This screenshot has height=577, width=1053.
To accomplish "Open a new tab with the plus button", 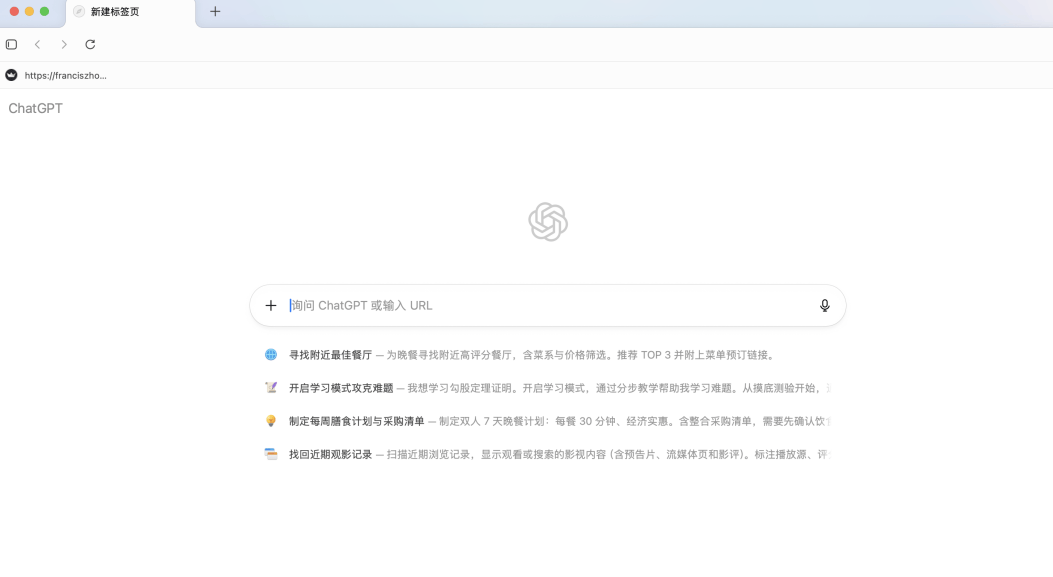I will tap(215, 12).
